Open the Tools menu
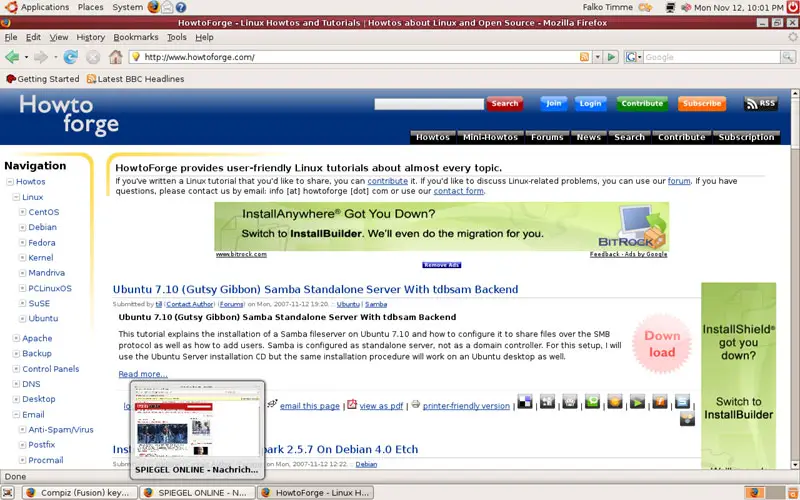800x500 pixels. [177, 37]
